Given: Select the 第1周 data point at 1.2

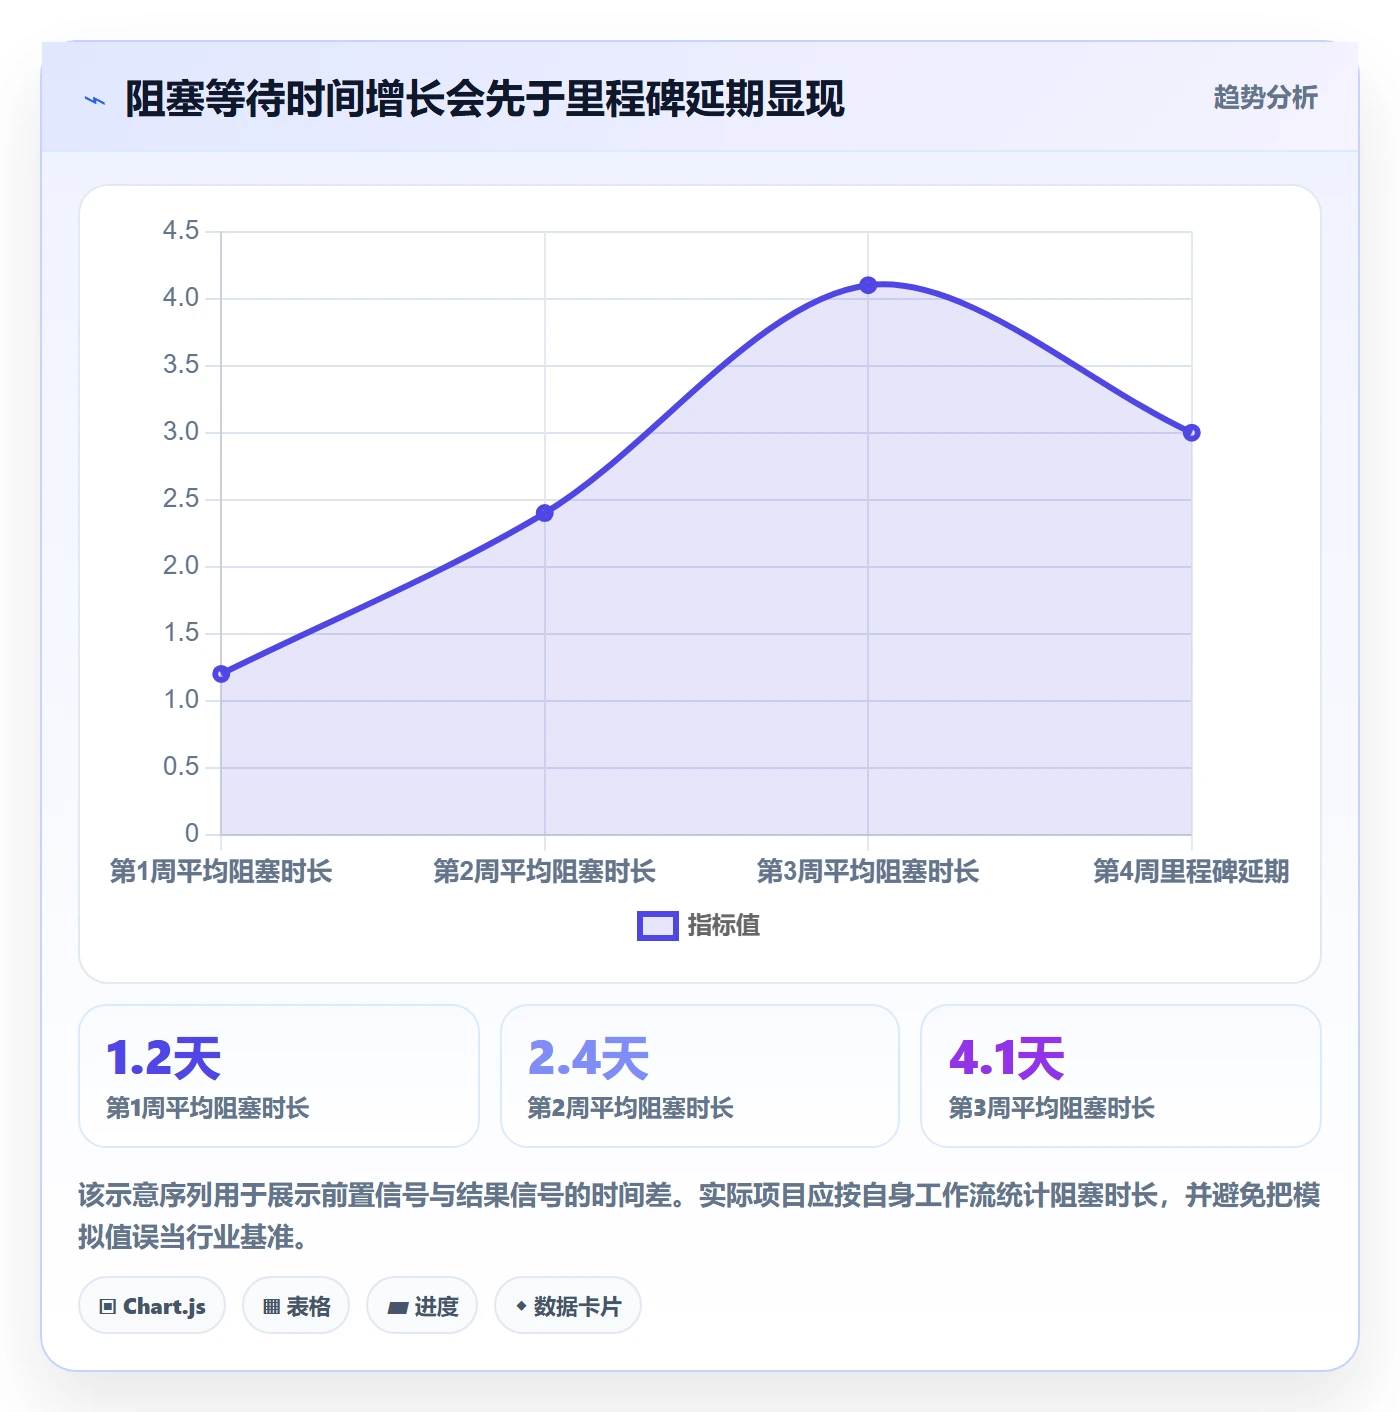Looking at the screenshot, I should coord(221,674).
